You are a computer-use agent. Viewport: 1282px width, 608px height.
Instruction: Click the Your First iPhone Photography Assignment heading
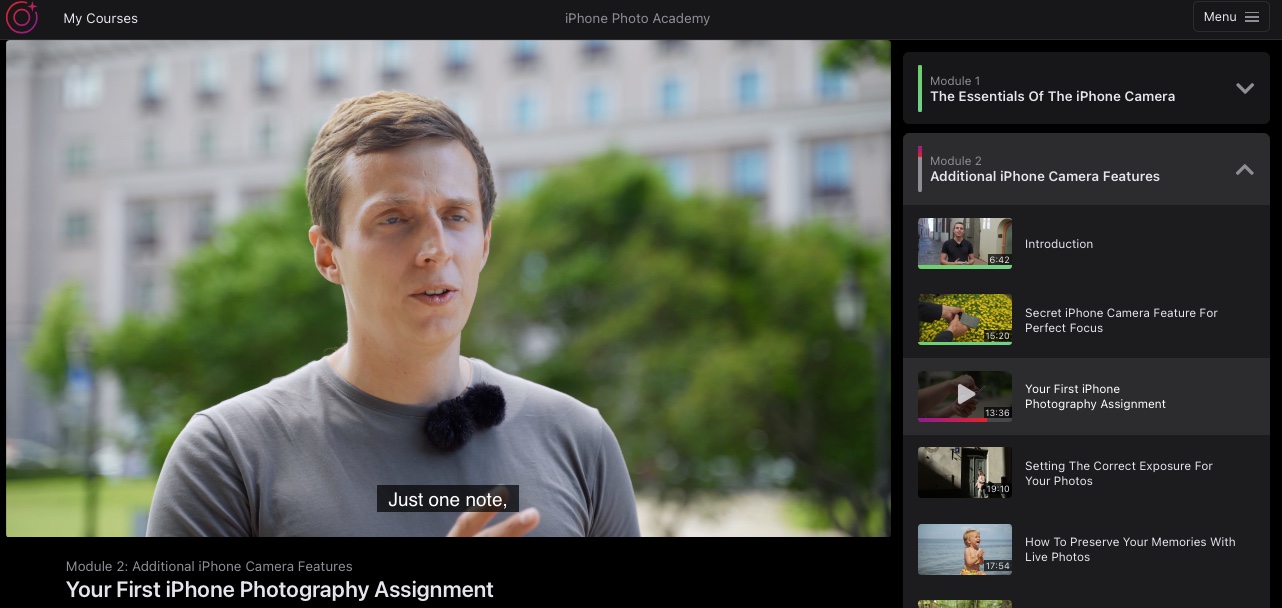(280, 590)
